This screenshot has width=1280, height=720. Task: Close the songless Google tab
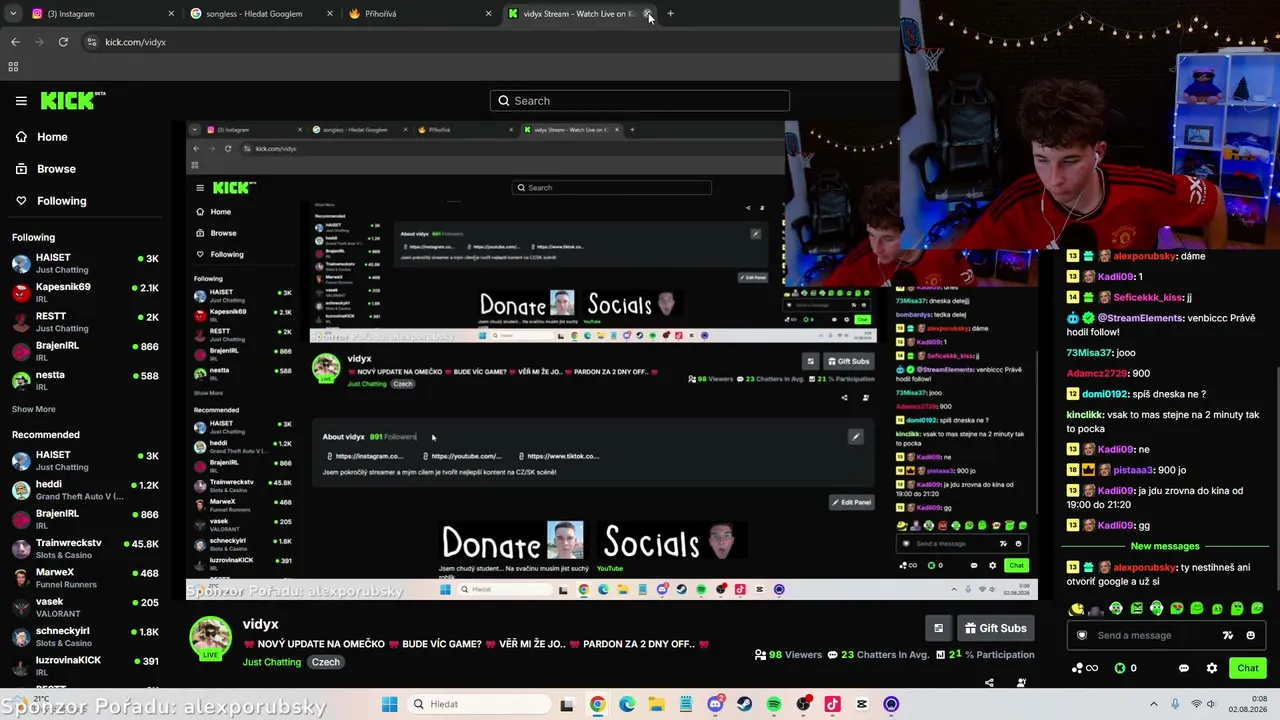[x=330, y=14]
